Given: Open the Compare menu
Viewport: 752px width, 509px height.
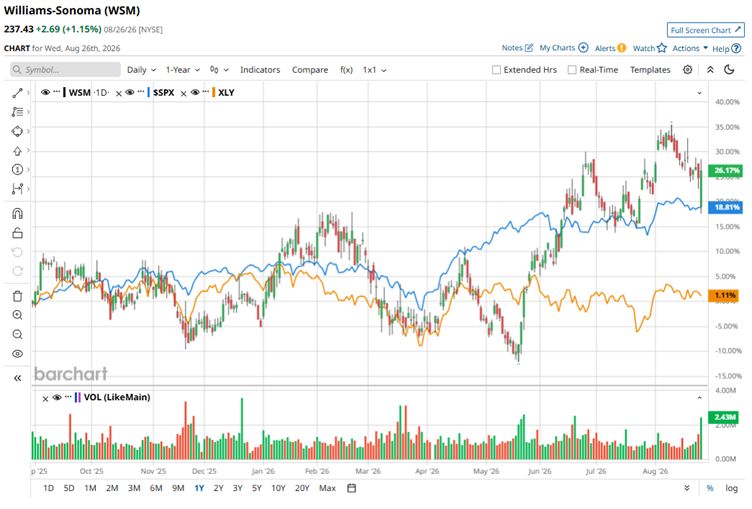Looking at the screenshot, I should click(x=310, y=70).
